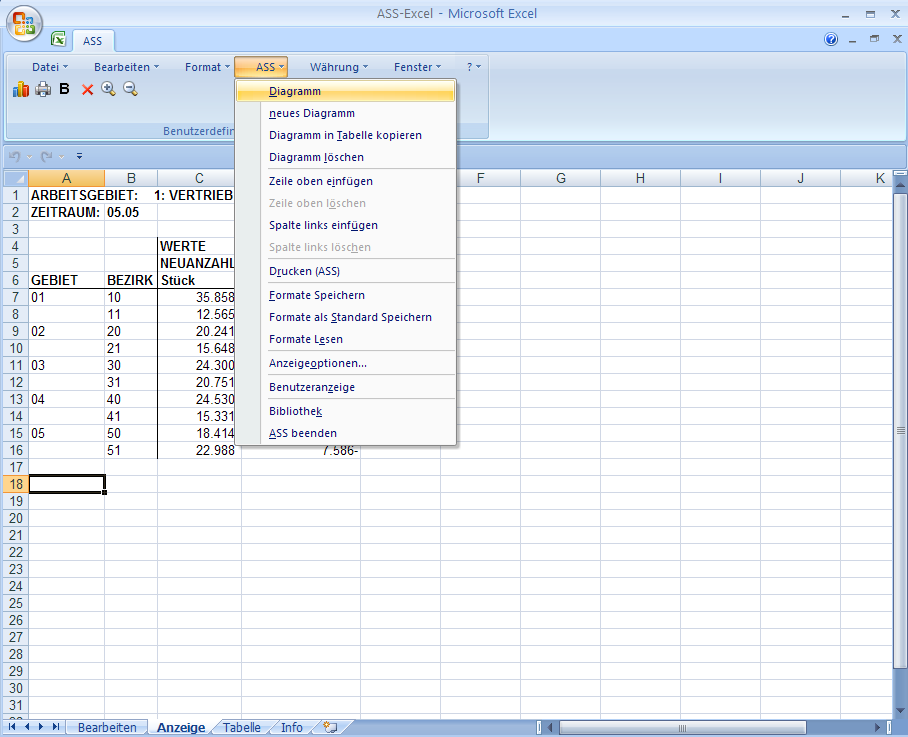Open Excel Help with the question mark icon
The height and width of the screenshot is (737, 908).
(x=831, y=39)
